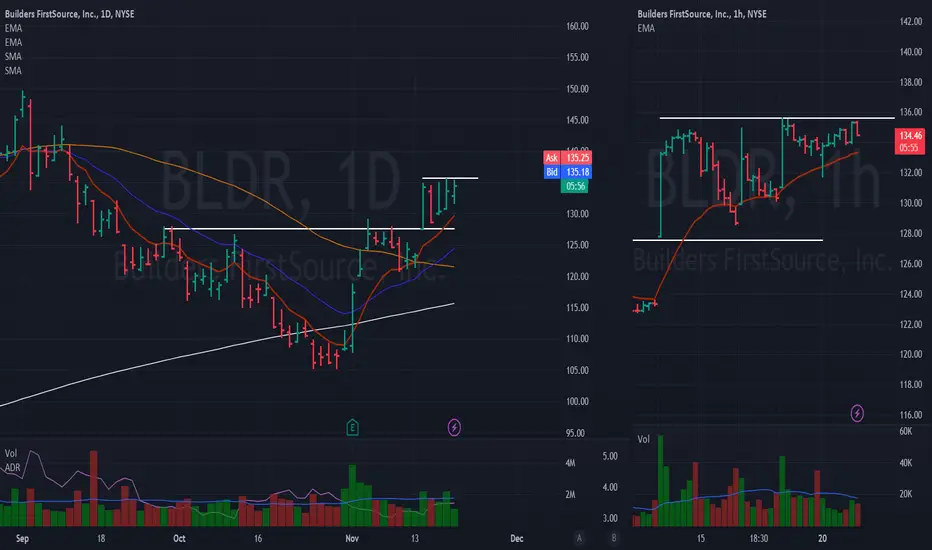
Task: Click the 05:55 countdown on the 1h chart
Action: [x=909, y=147]
